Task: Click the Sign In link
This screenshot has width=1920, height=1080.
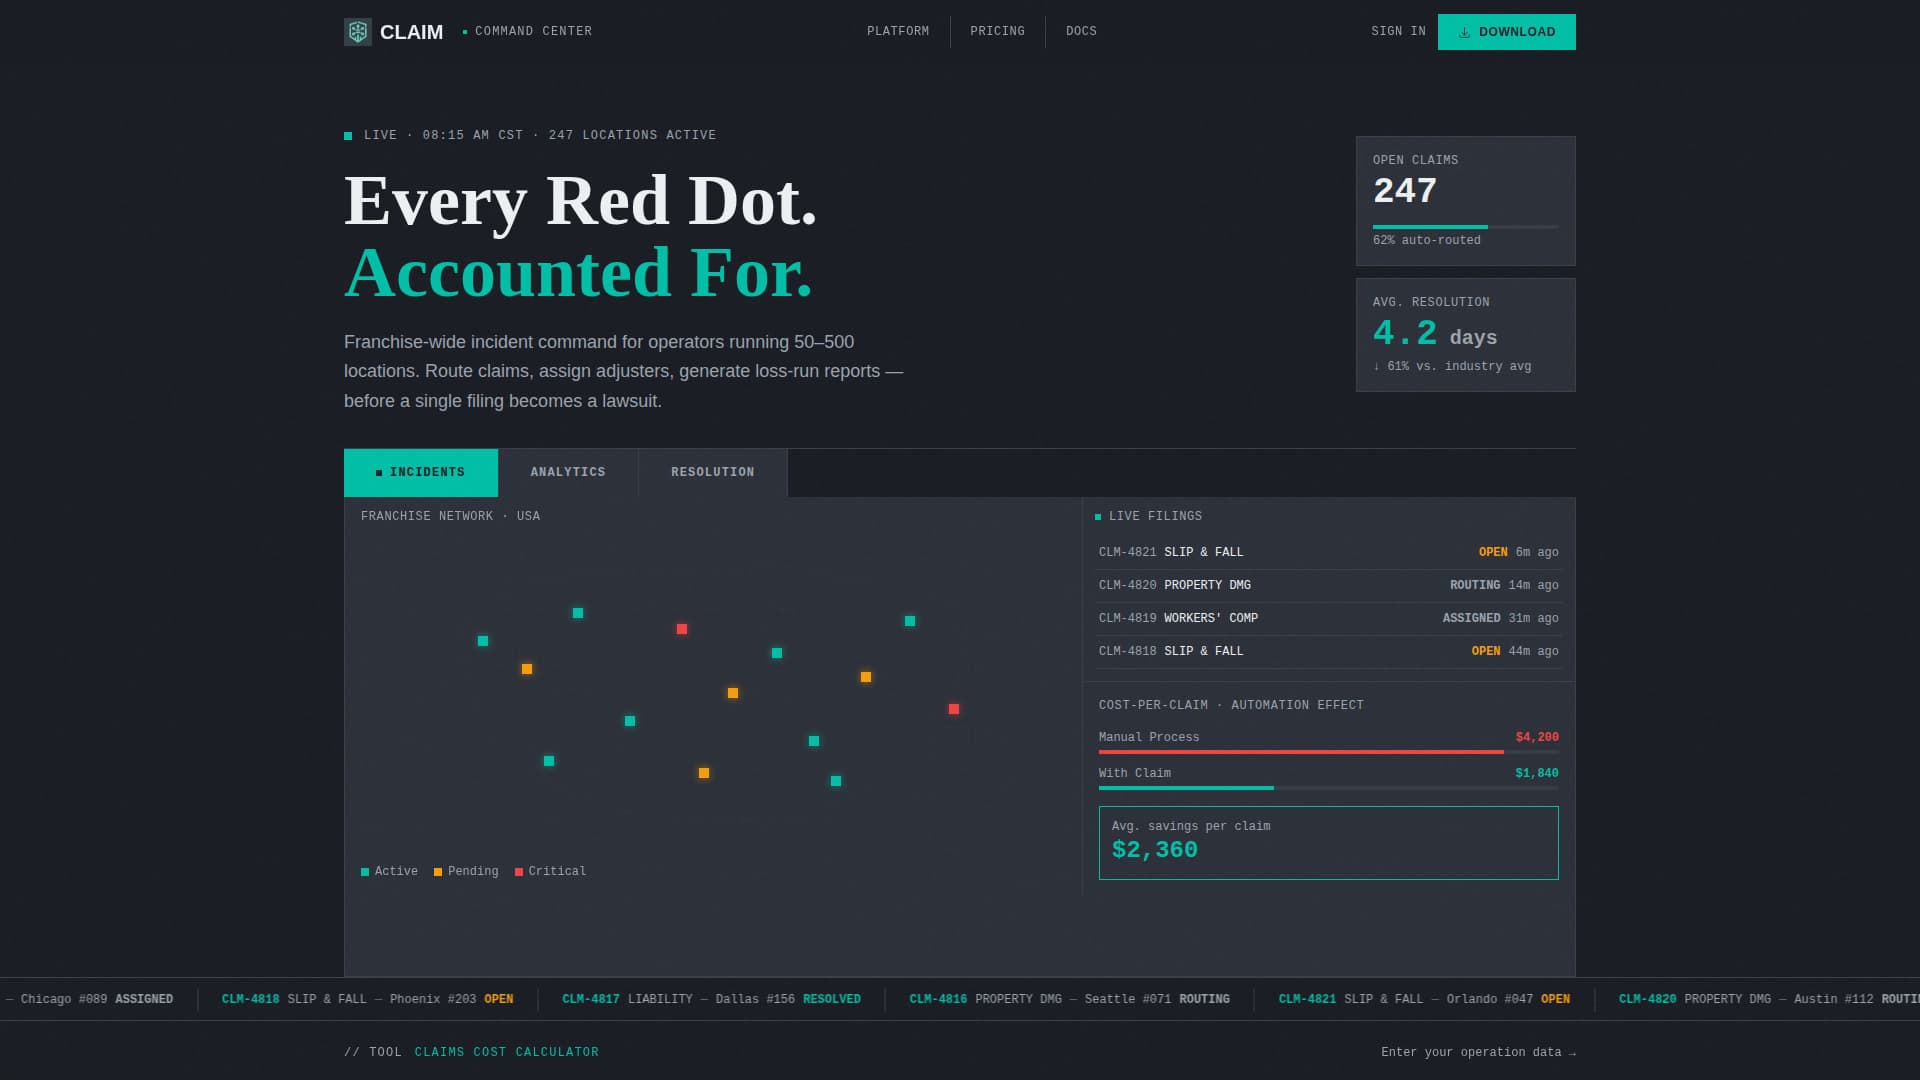Action: [1398, 31]
